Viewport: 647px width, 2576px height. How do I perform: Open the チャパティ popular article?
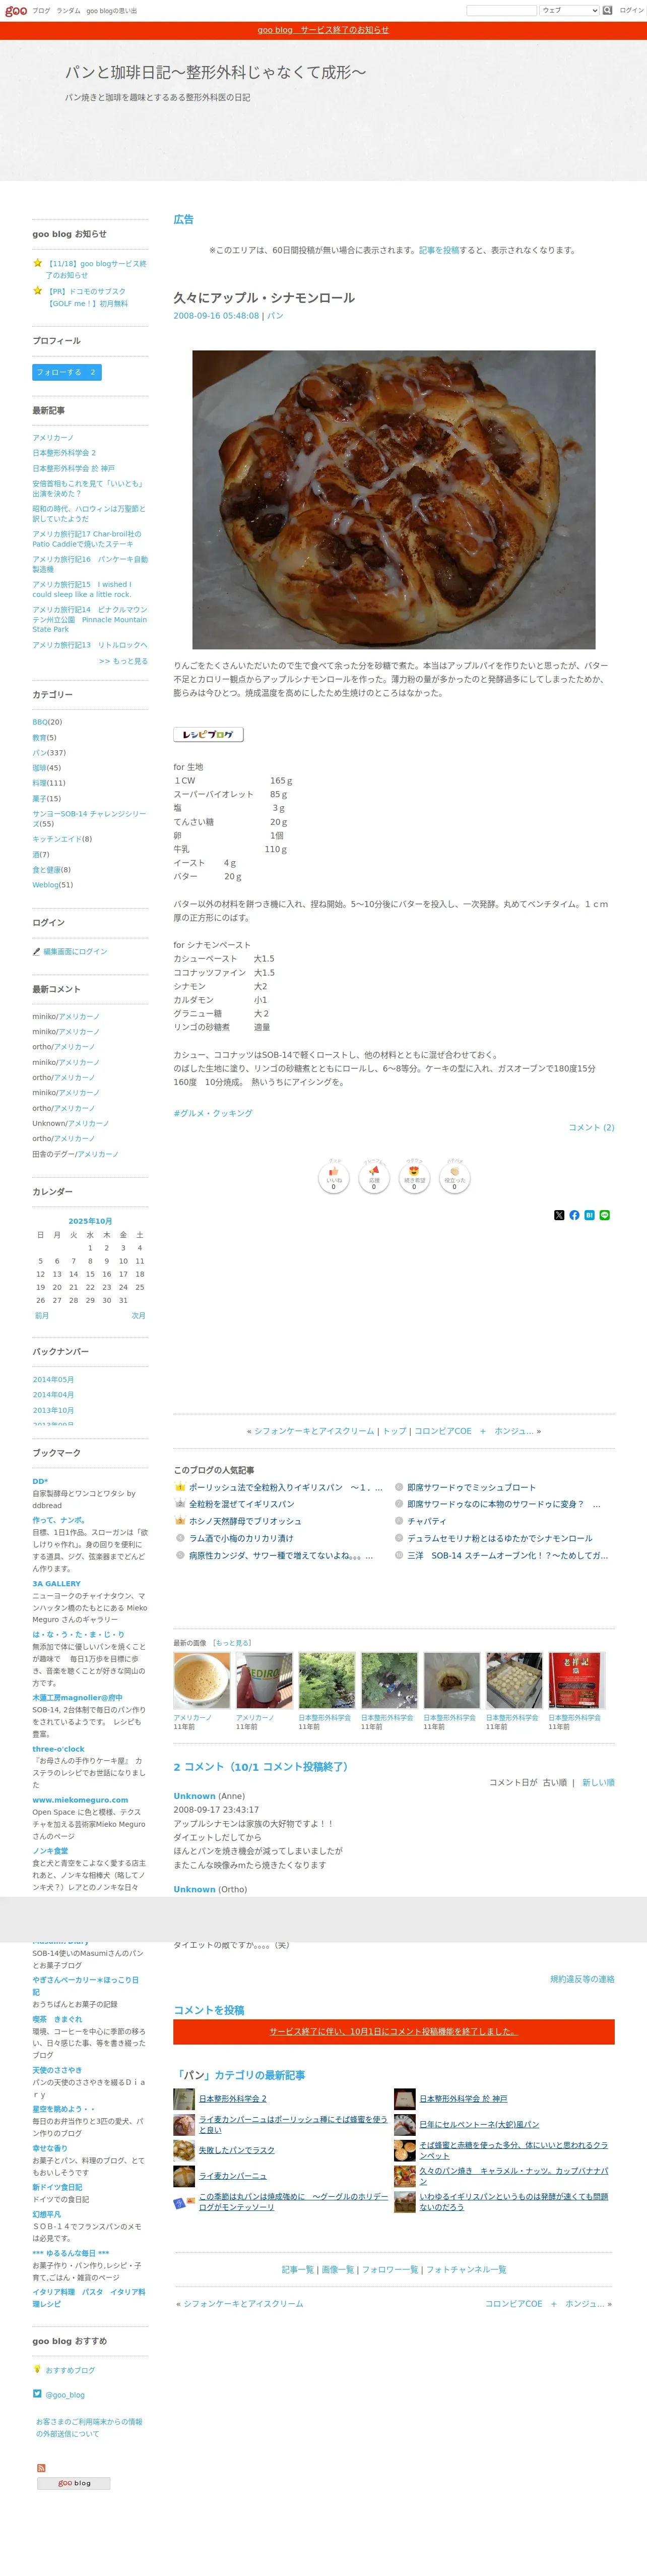pos(427,1521)
